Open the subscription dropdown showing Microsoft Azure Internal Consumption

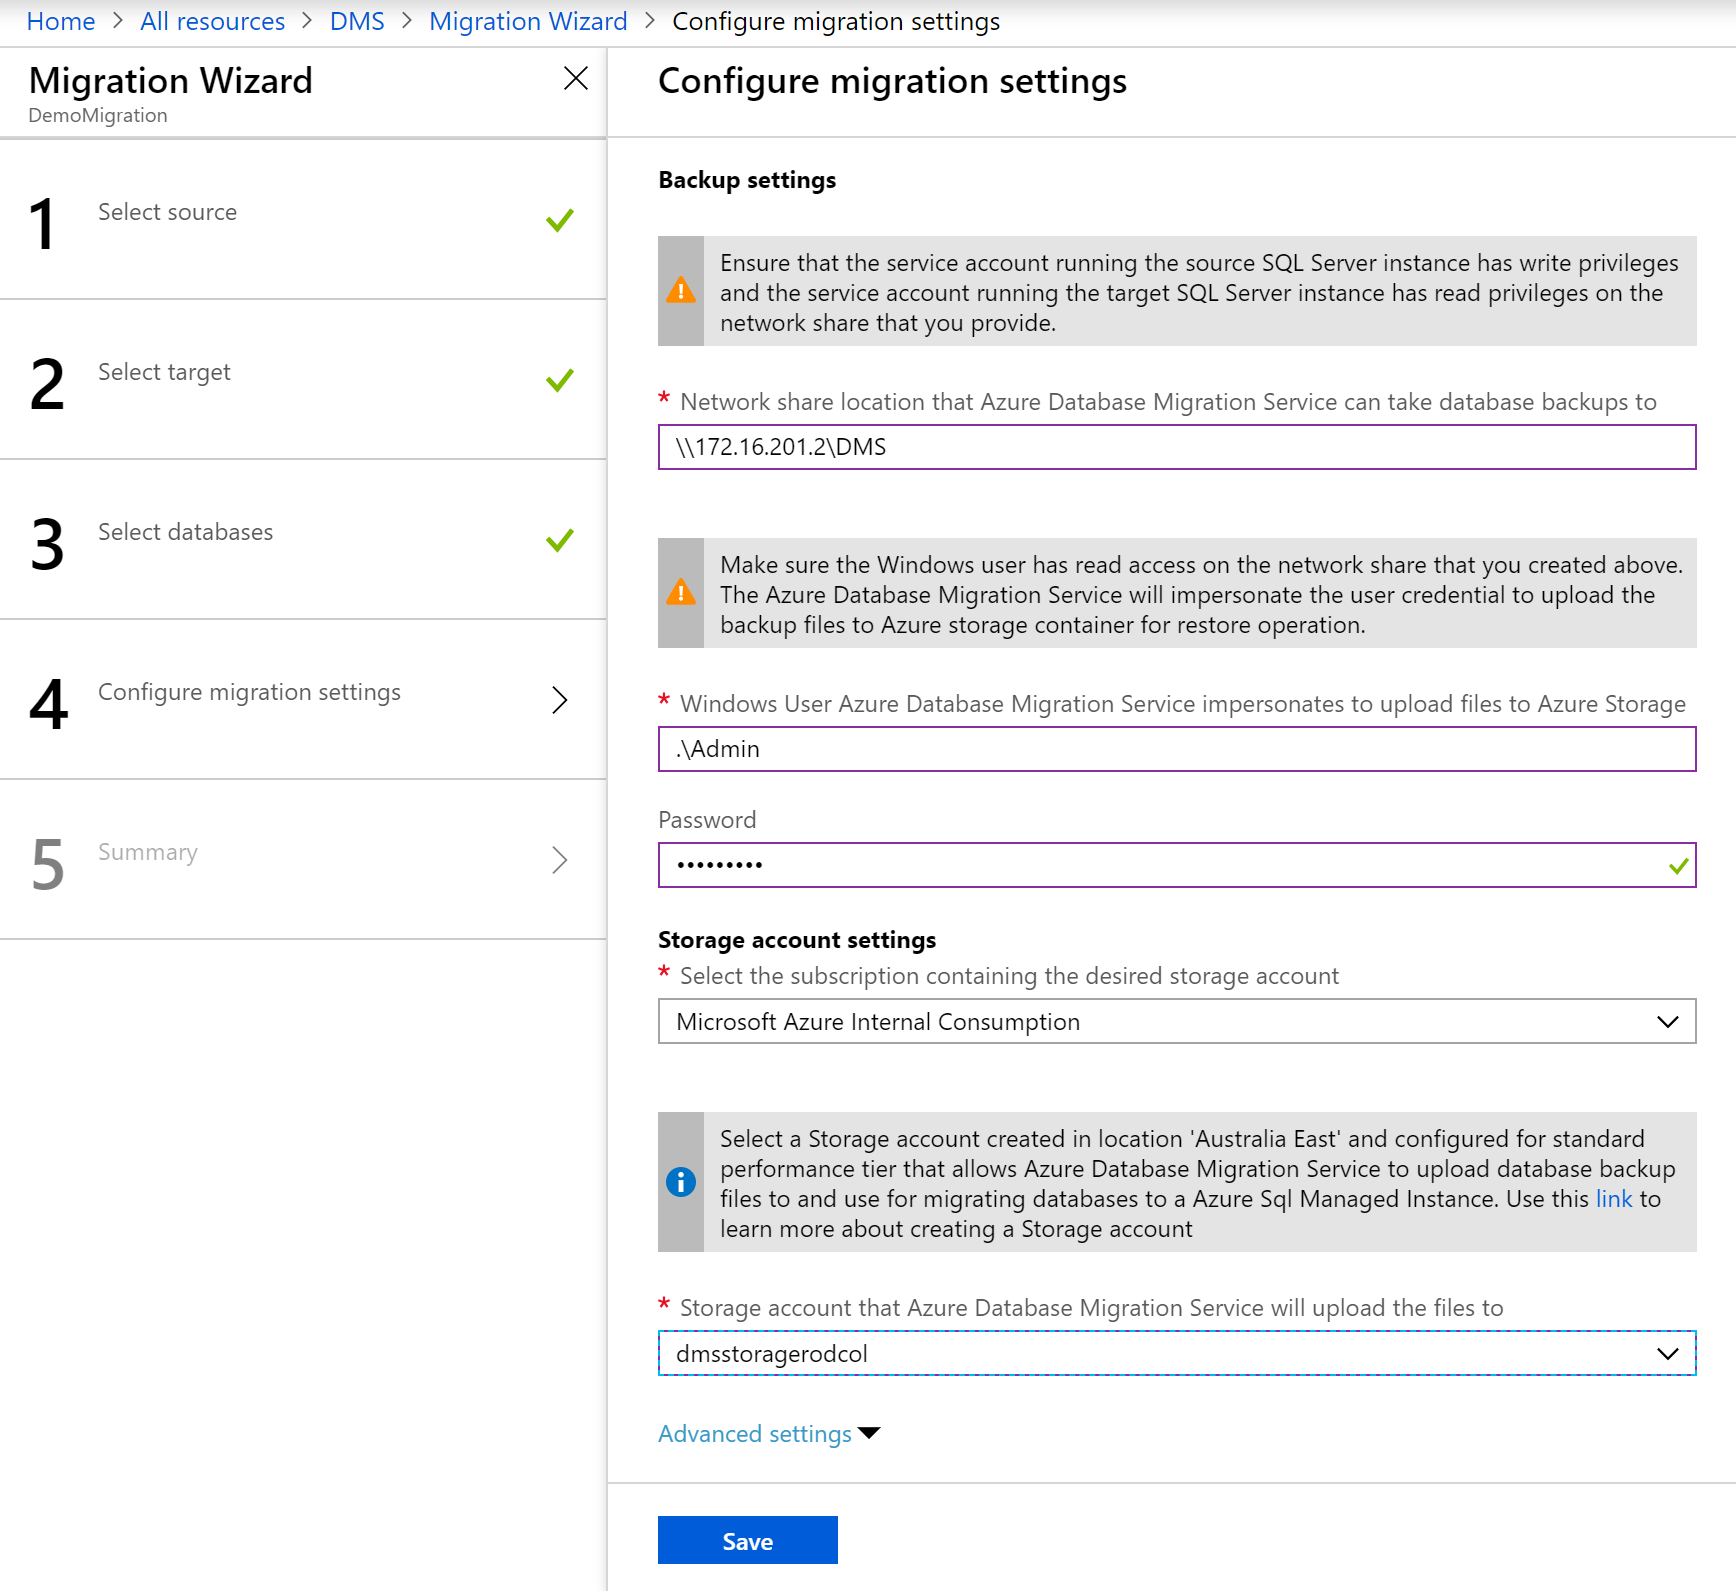point(1176,1021)
